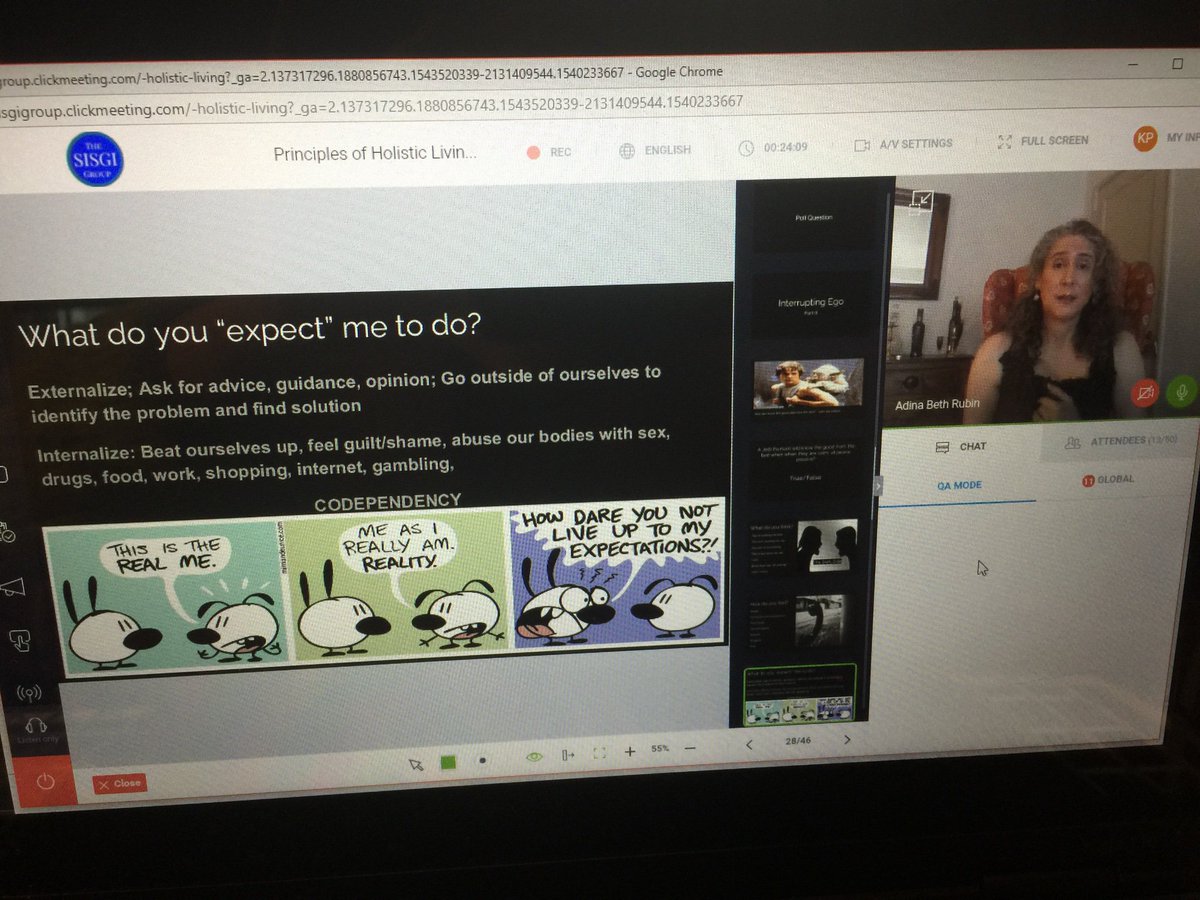Image resolution: width=1200 pixels, height=900 pixels.
Task: Click the exit-arrow presentation icon
Action: coord(568,755)
